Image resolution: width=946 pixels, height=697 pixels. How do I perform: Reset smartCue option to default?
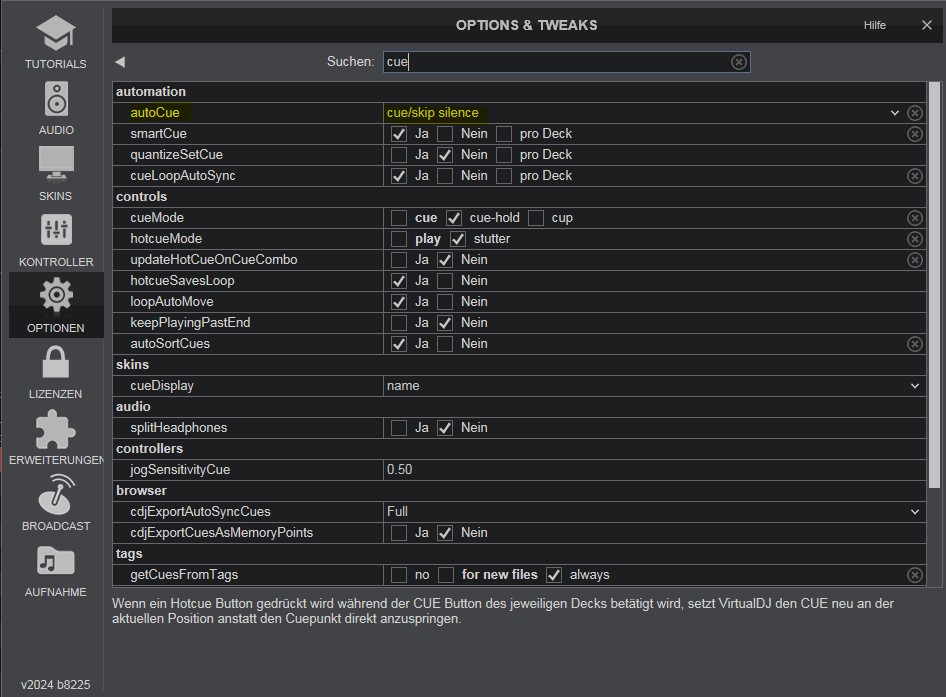(x=915, y=134)
